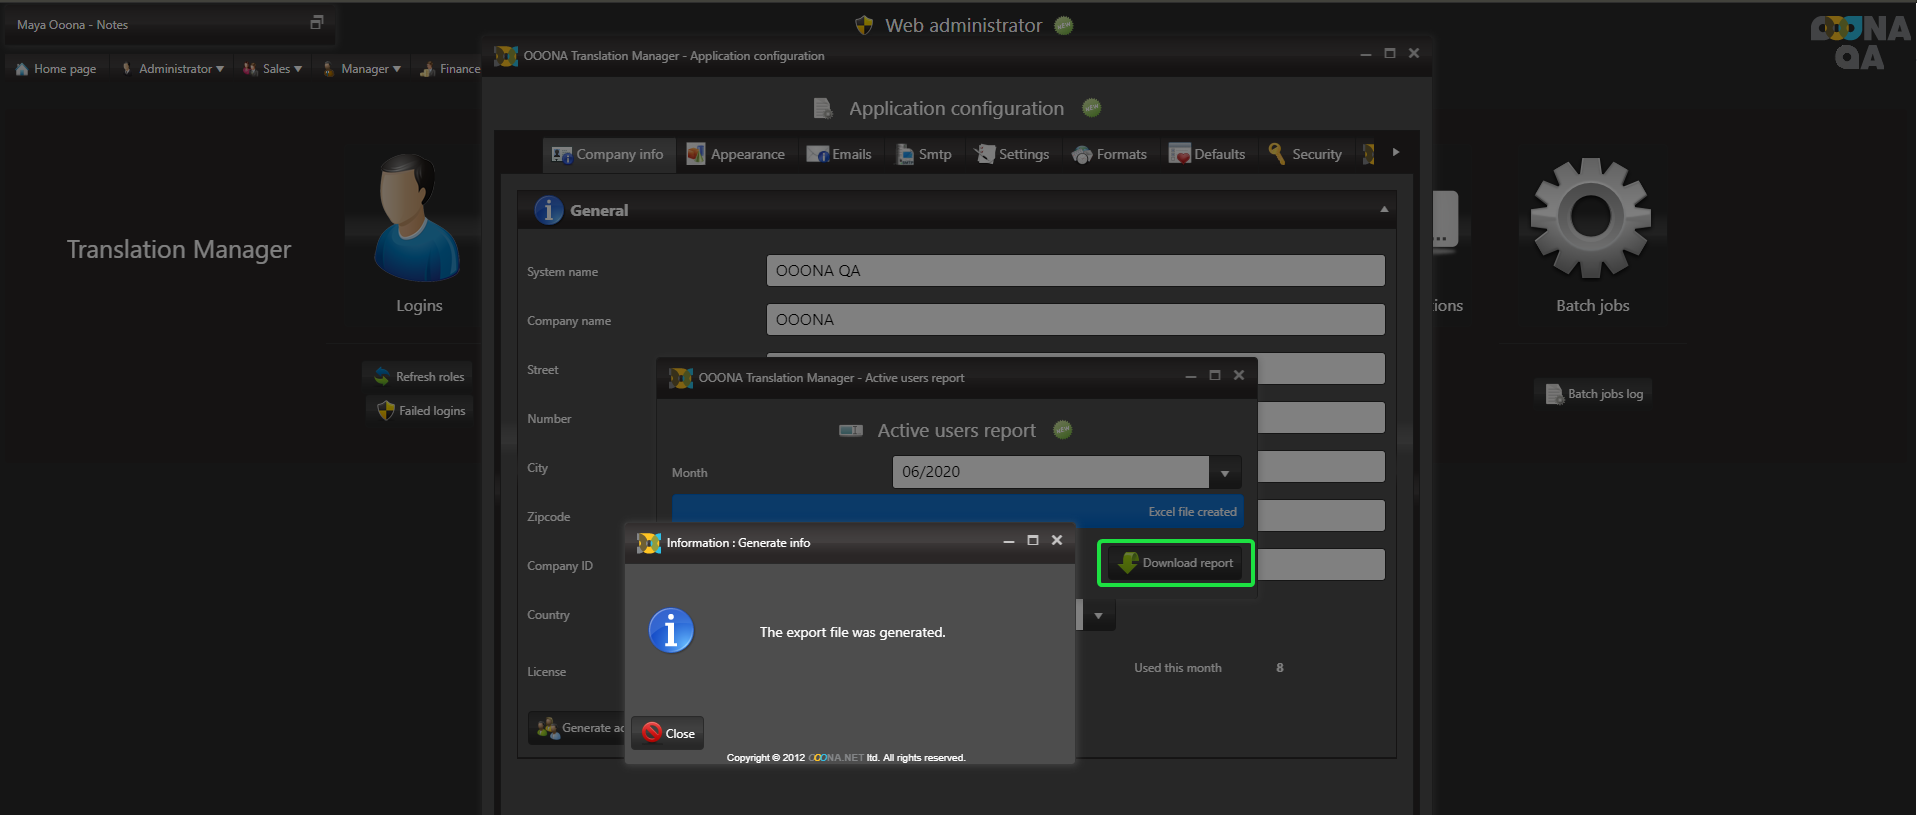Screen dimensions: 1917x815
Task: Click the System name input field
Action: click(x=1075, y=271)
